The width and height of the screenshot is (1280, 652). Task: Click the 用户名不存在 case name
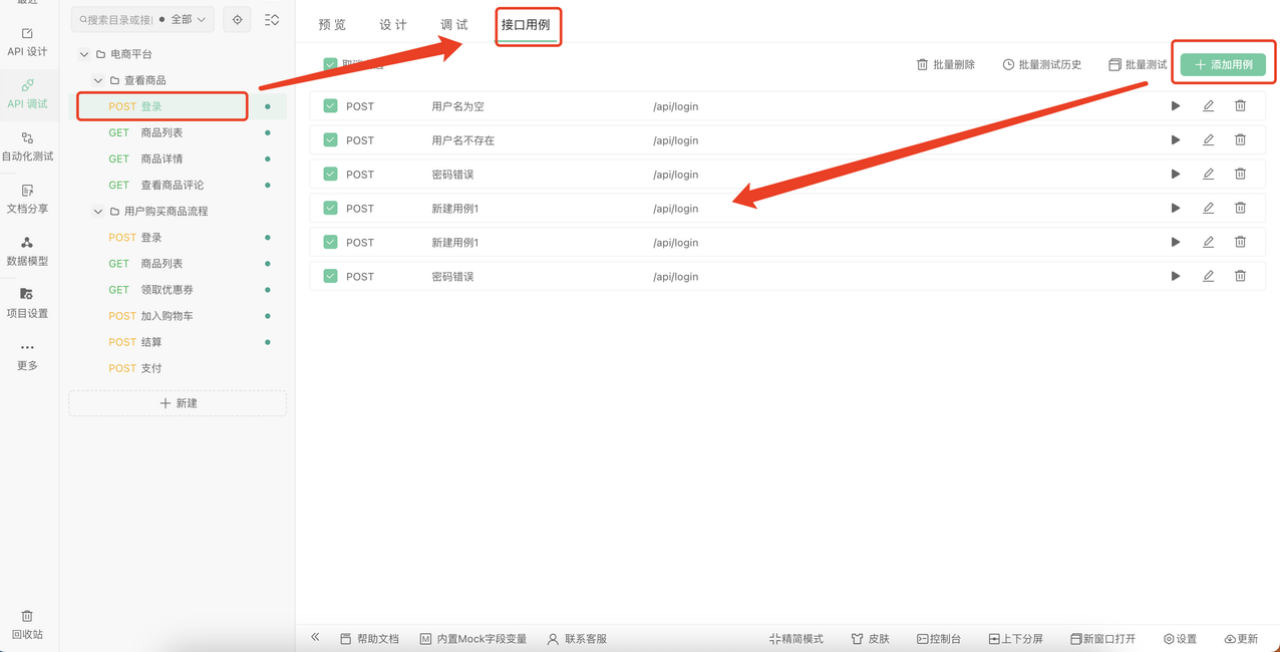463,140
